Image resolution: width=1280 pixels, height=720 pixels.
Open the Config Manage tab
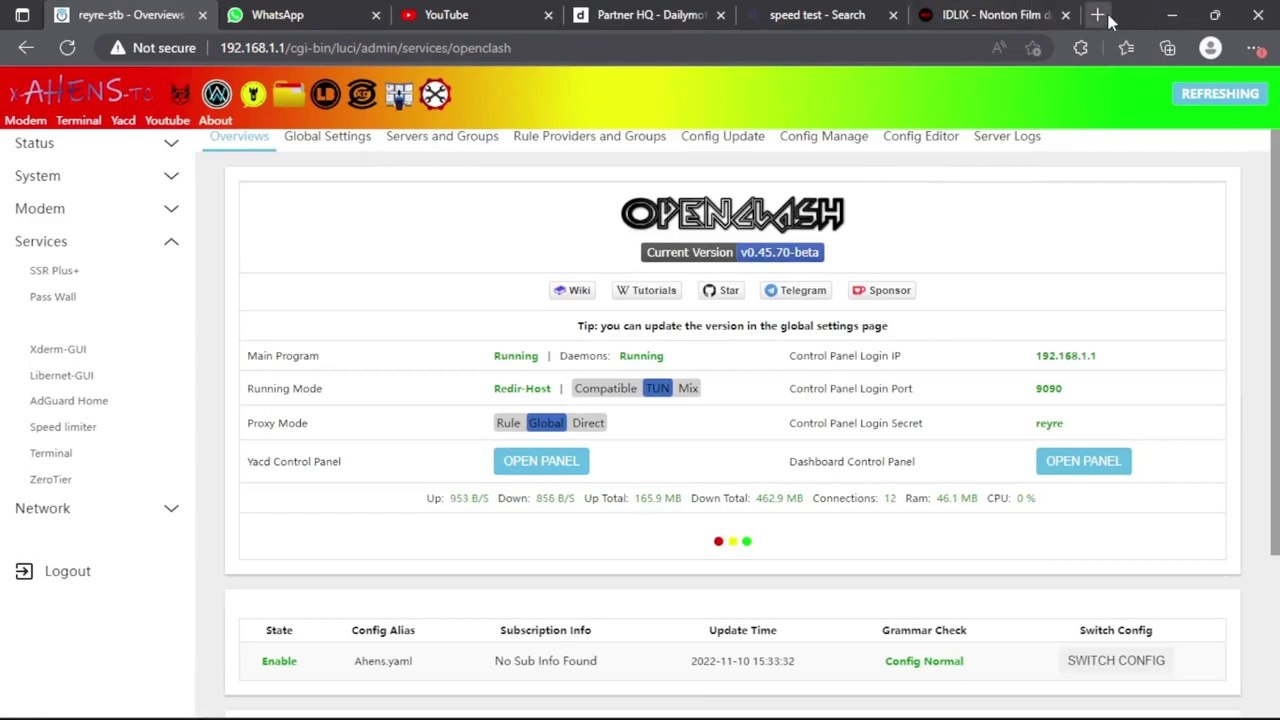coord(824,136)
